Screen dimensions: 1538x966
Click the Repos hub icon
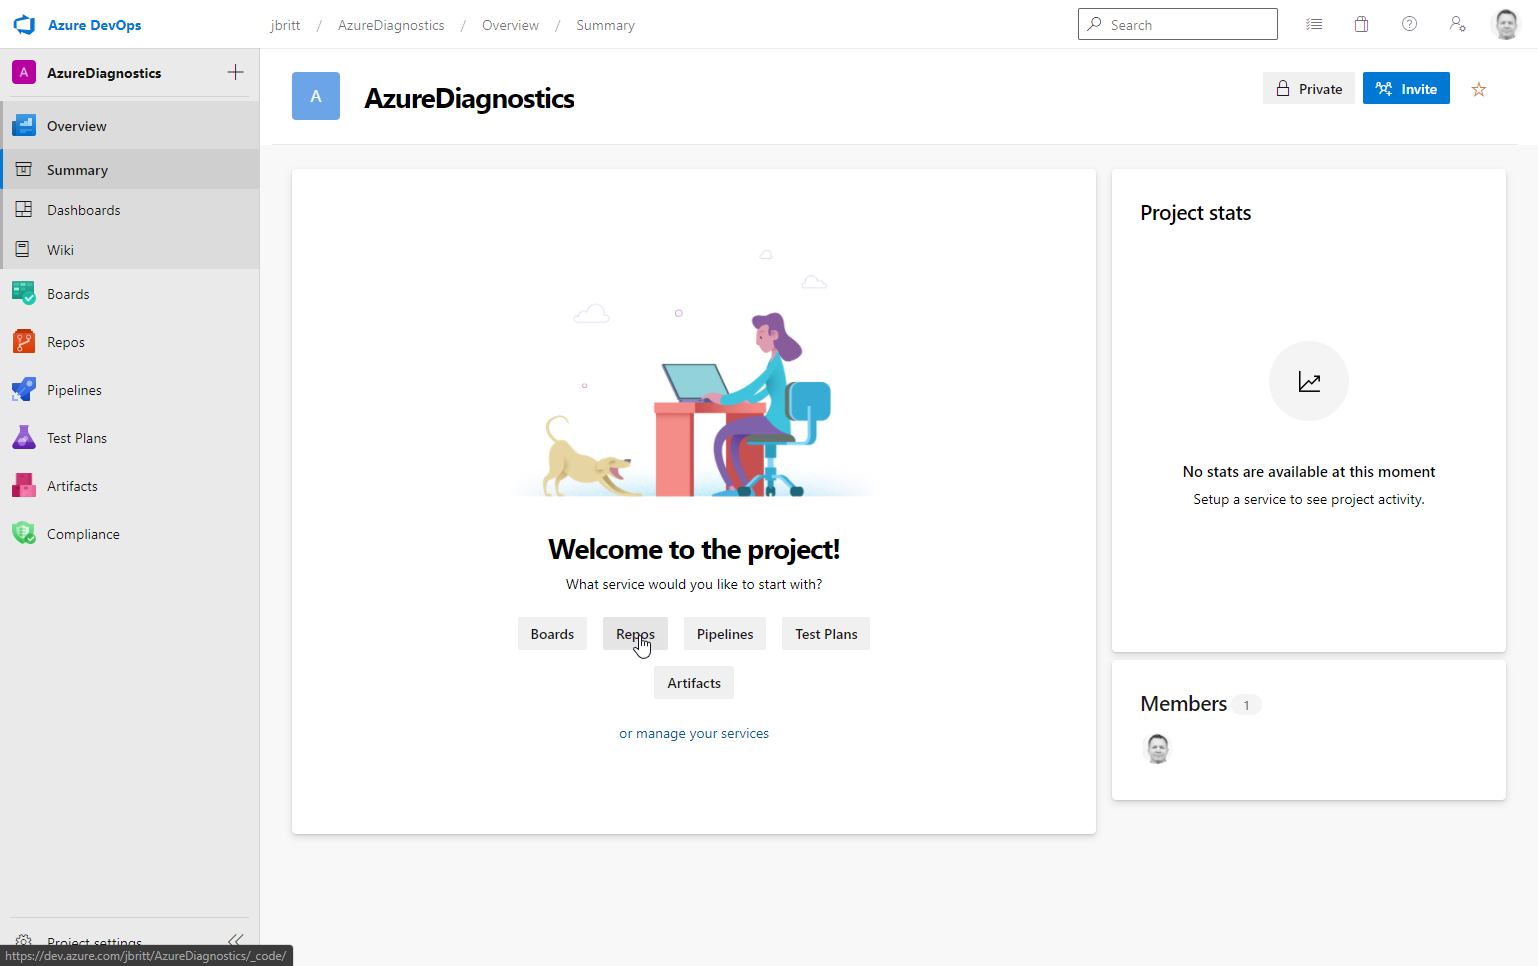tap(24, 342)
